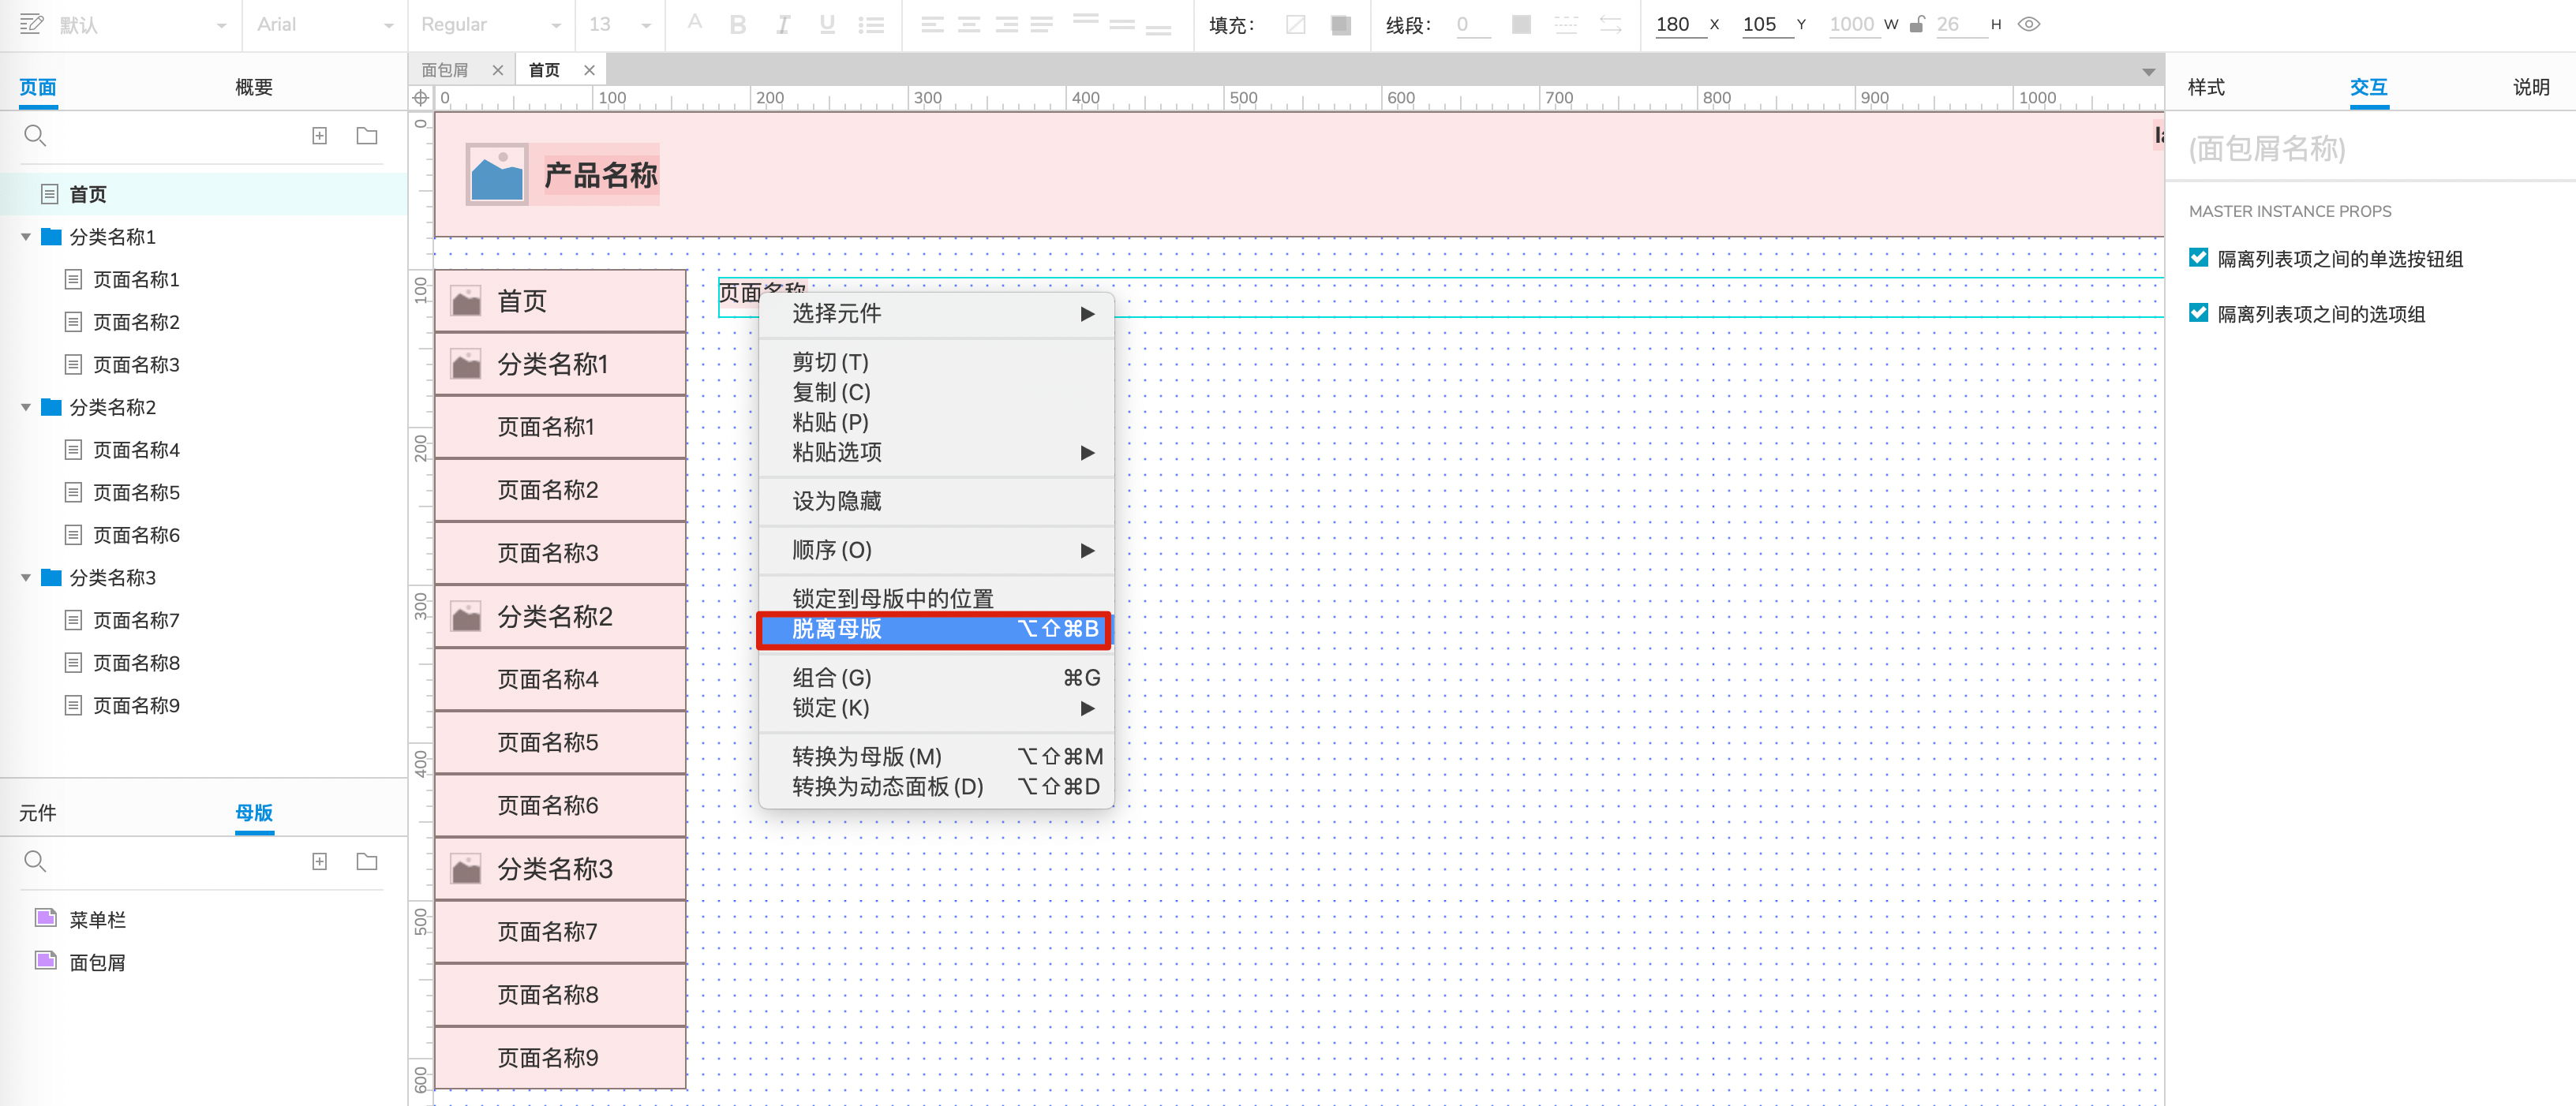Screen dimensions: 2576x1106
Task: Collapse the 分类名称2 folder
Action: point(26,407)
